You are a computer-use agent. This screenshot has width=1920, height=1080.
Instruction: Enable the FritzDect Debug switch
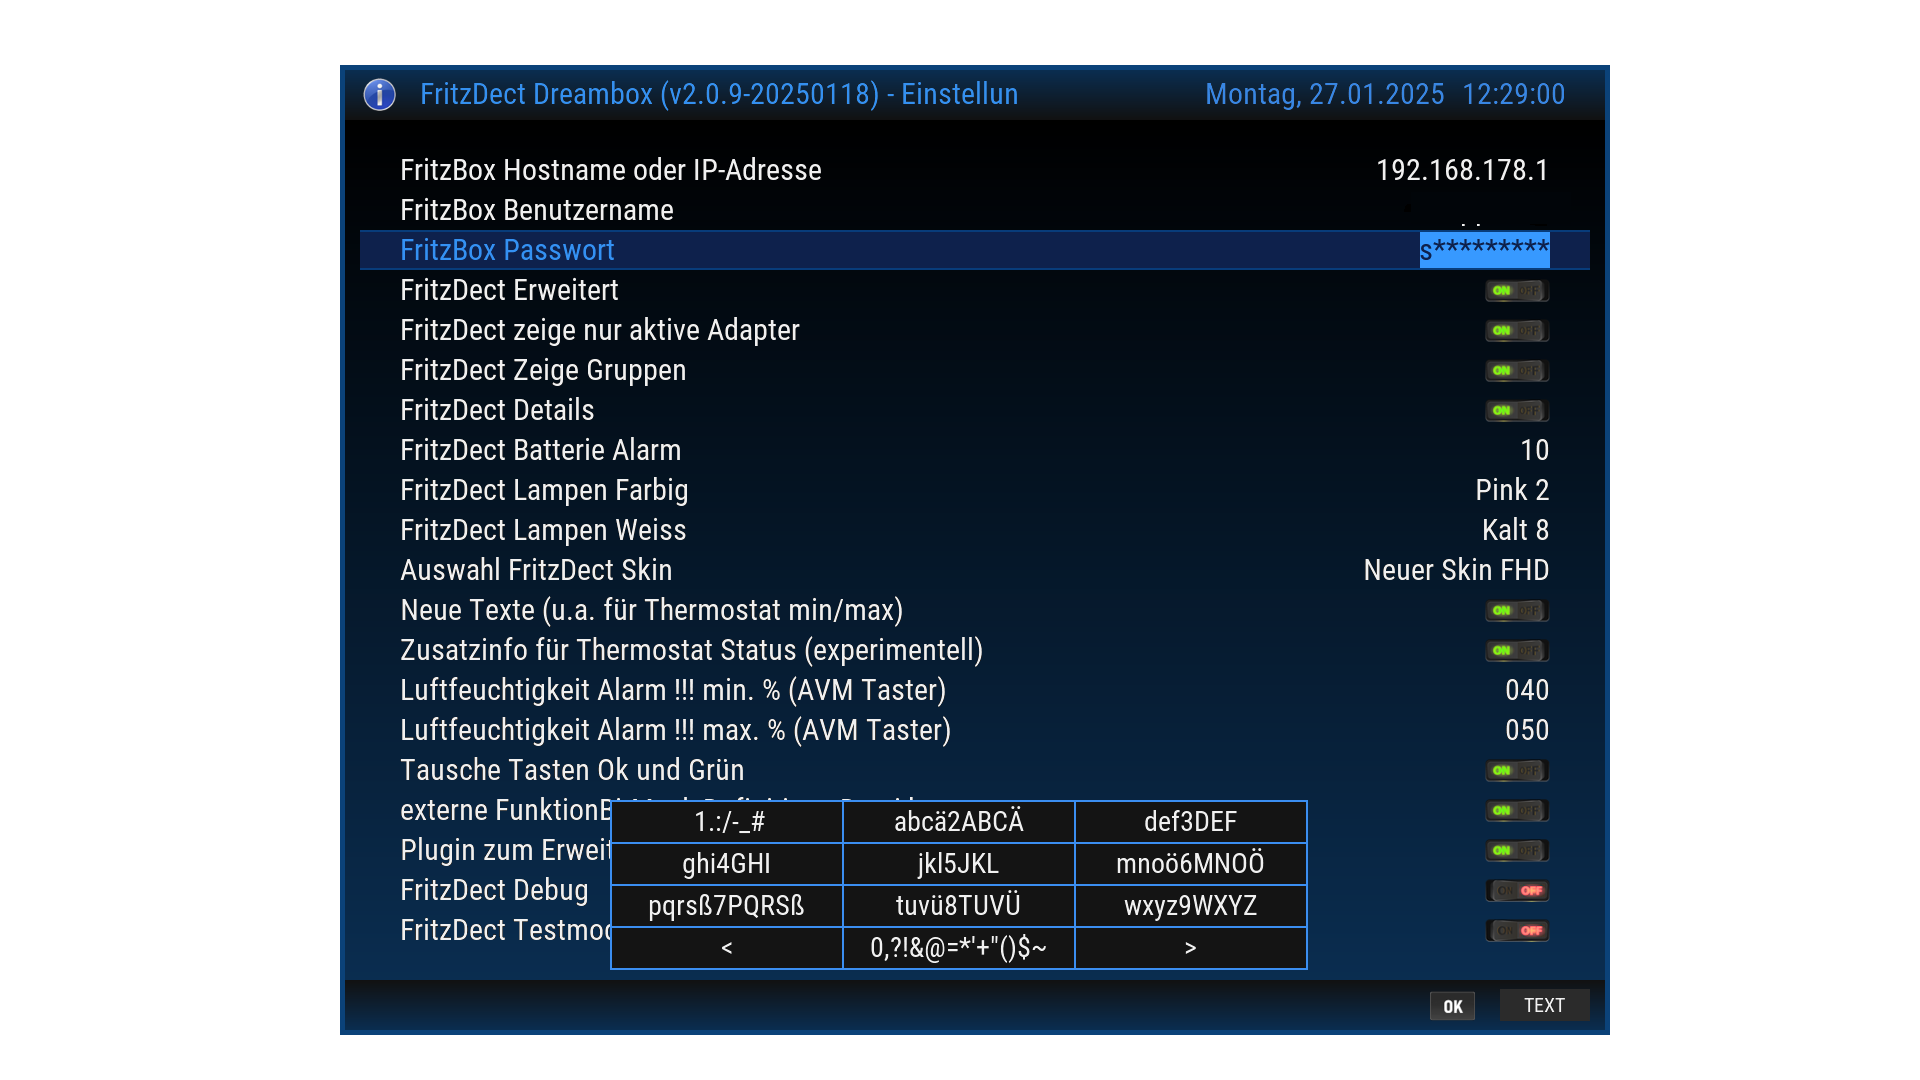(1516, 891)
